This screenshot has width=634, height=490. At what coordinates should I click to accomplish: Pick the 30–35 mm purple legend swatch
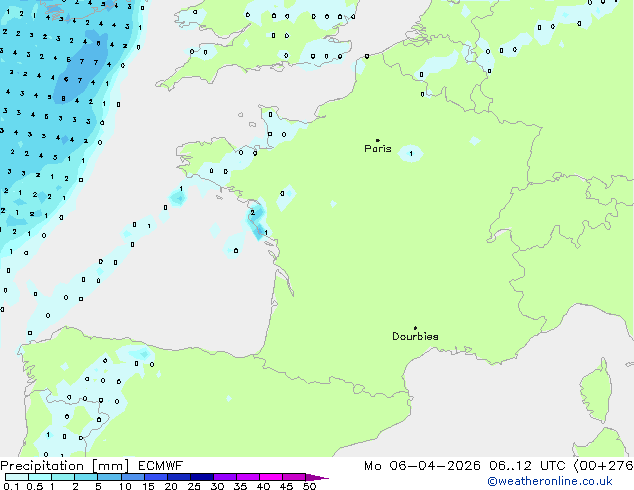click(x=224, y=477)
